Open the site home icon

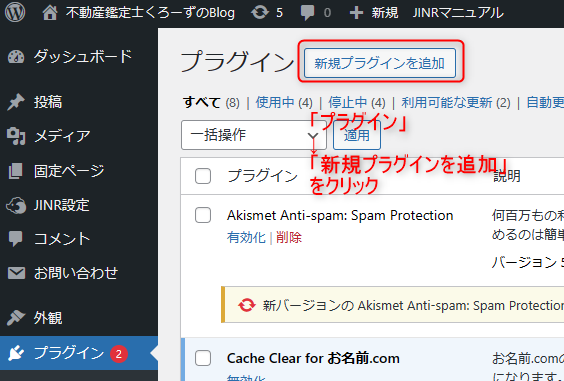(x=50, y=13)
